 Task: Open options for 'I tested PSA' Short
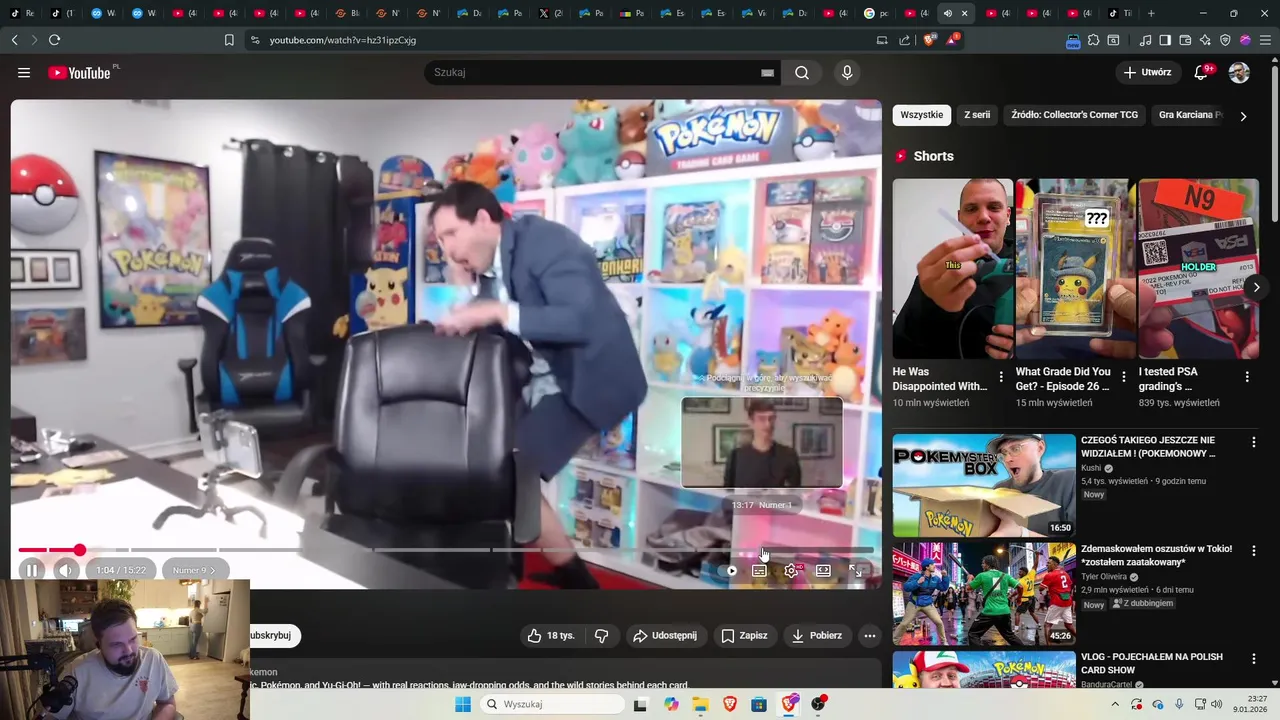[1247, 377]
